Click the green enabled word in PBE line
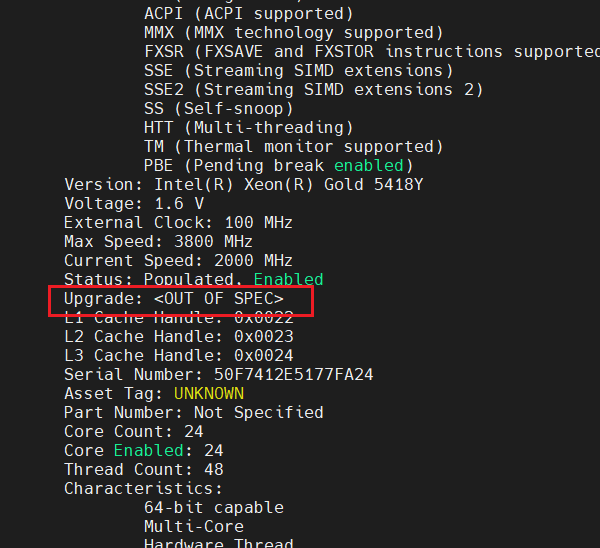Screen dimensions: 600x548 click(x=368, y=166)
